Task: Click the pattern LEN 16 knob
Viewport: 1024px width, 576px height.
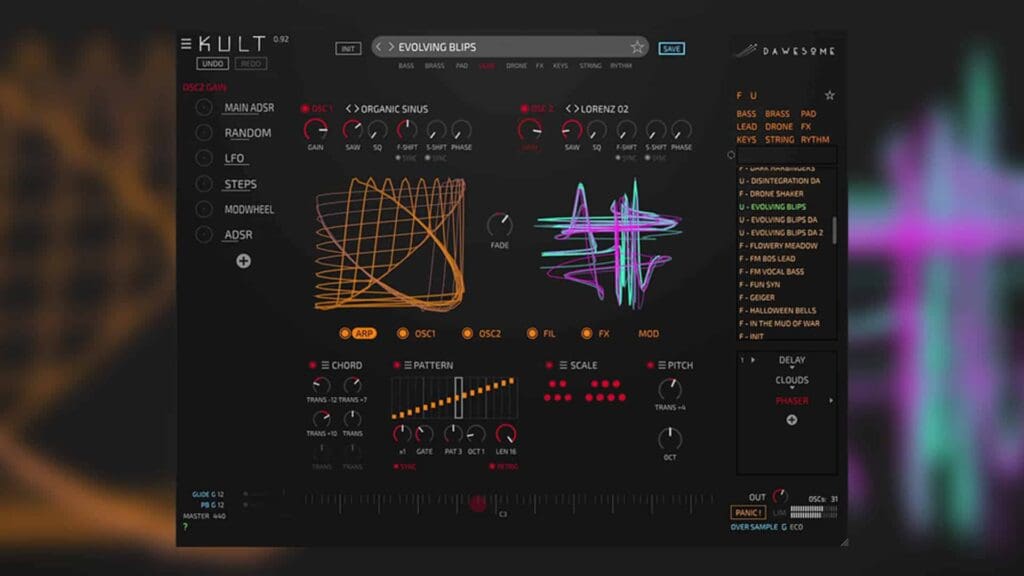Action: (505, 434)
